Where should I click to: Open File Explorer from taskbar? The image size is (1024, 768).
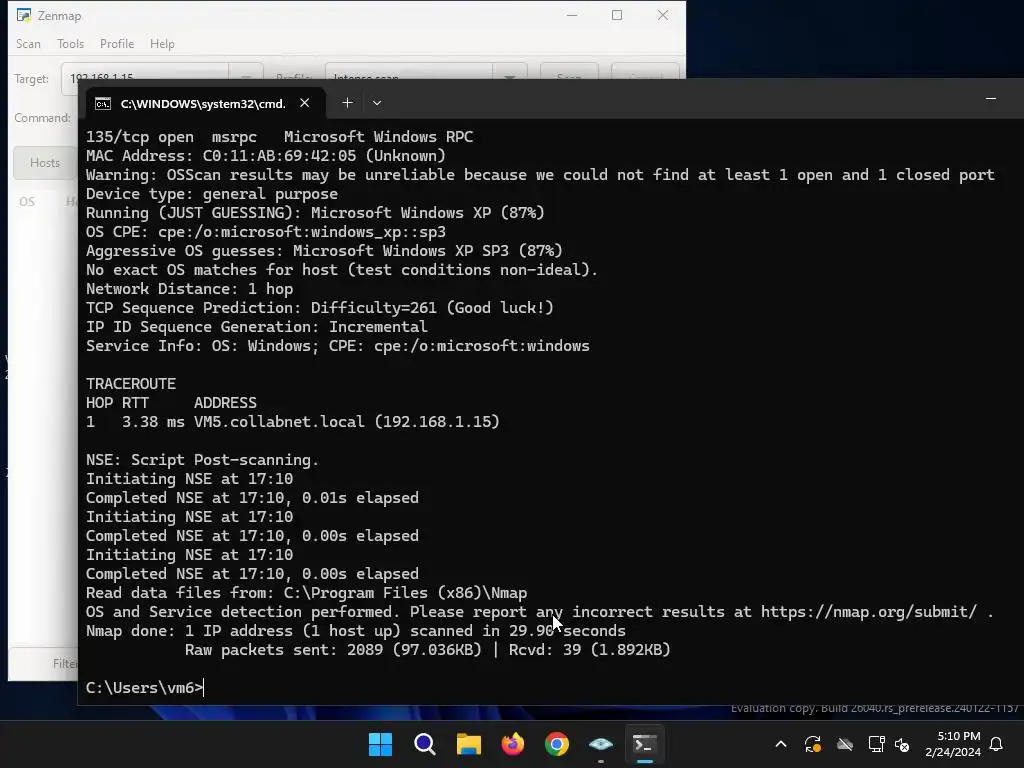pyautogui.click(x=468, y=744)
